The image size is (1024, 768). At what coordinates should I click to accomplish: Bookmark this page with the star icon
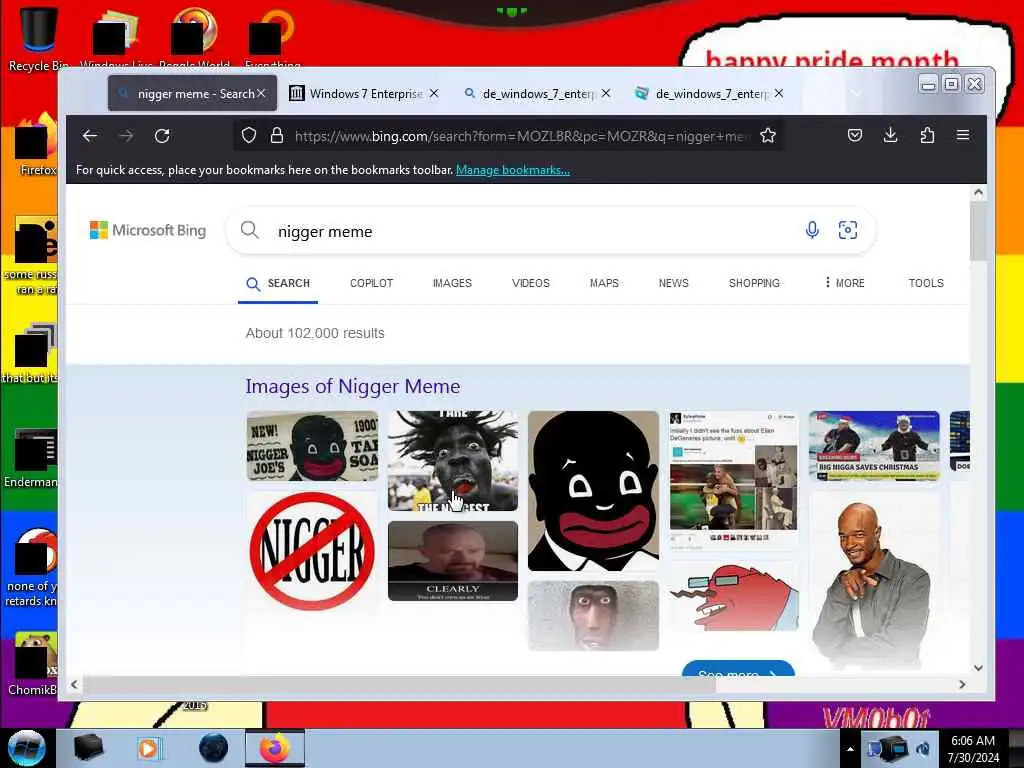point(768,136)
